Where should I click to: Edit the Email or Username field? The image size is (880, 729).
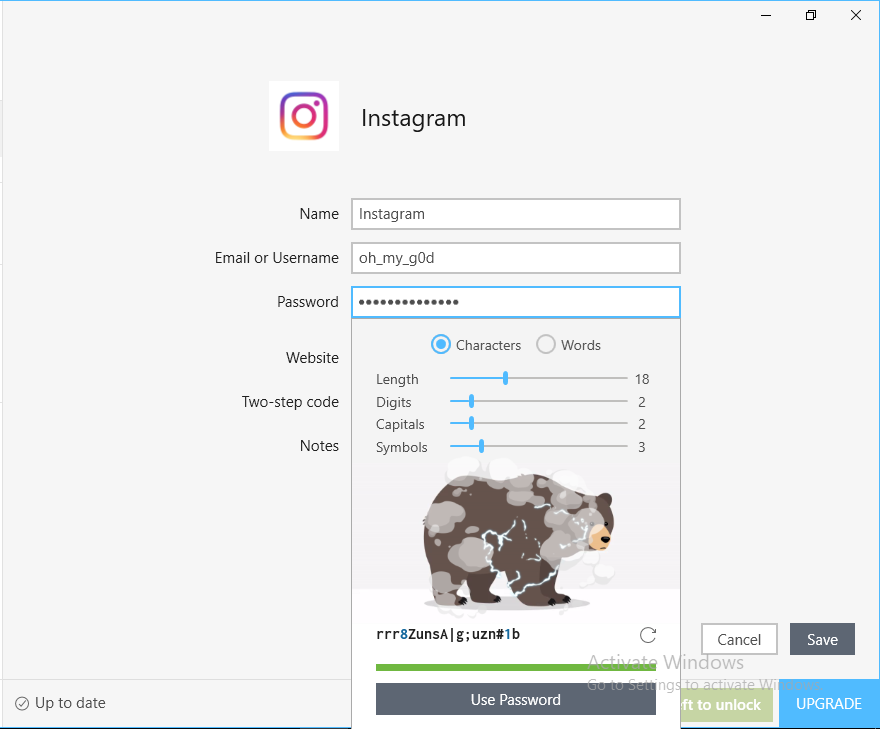click(x=516, y=258)
